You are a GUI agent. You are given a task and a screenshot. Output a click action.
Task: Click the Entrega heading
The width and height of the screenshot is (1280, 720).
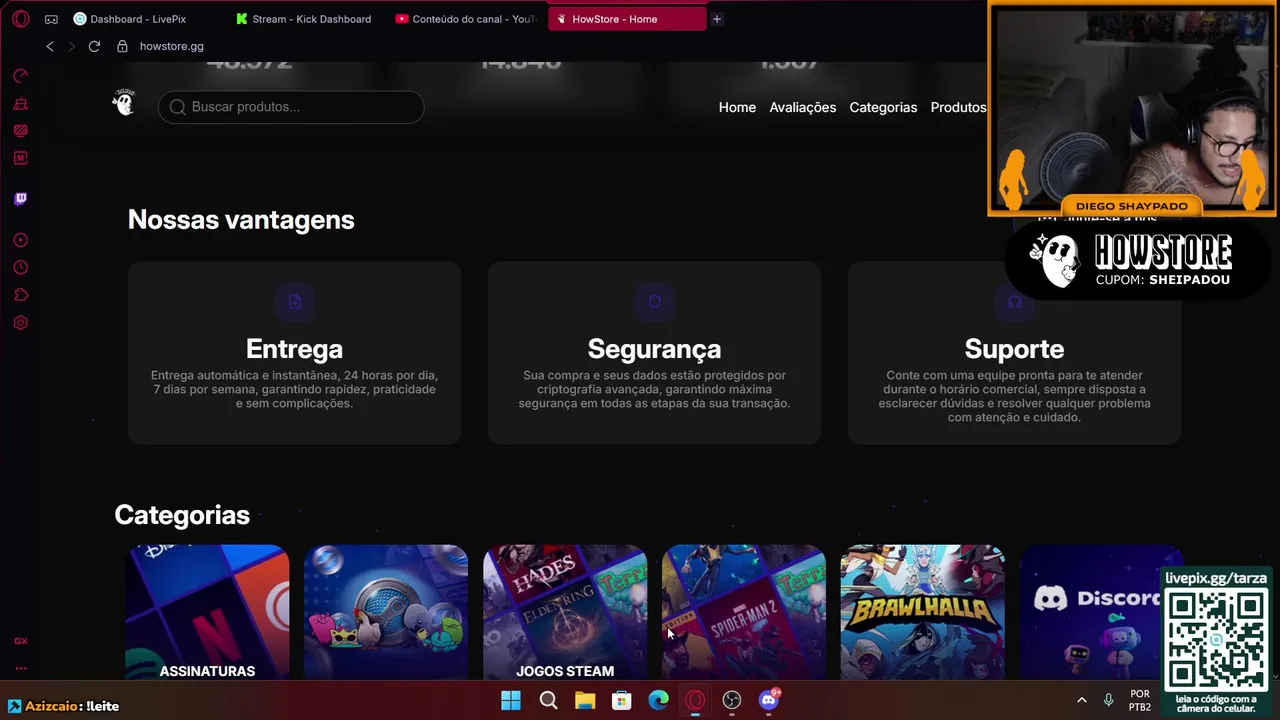click(x=294, y=348)
